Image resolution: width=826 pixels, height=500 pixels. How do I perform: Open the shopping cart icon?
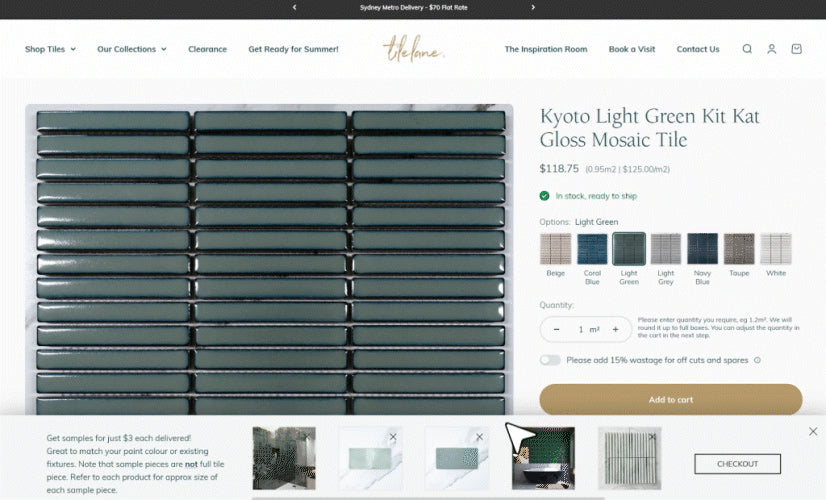[796, 49]
